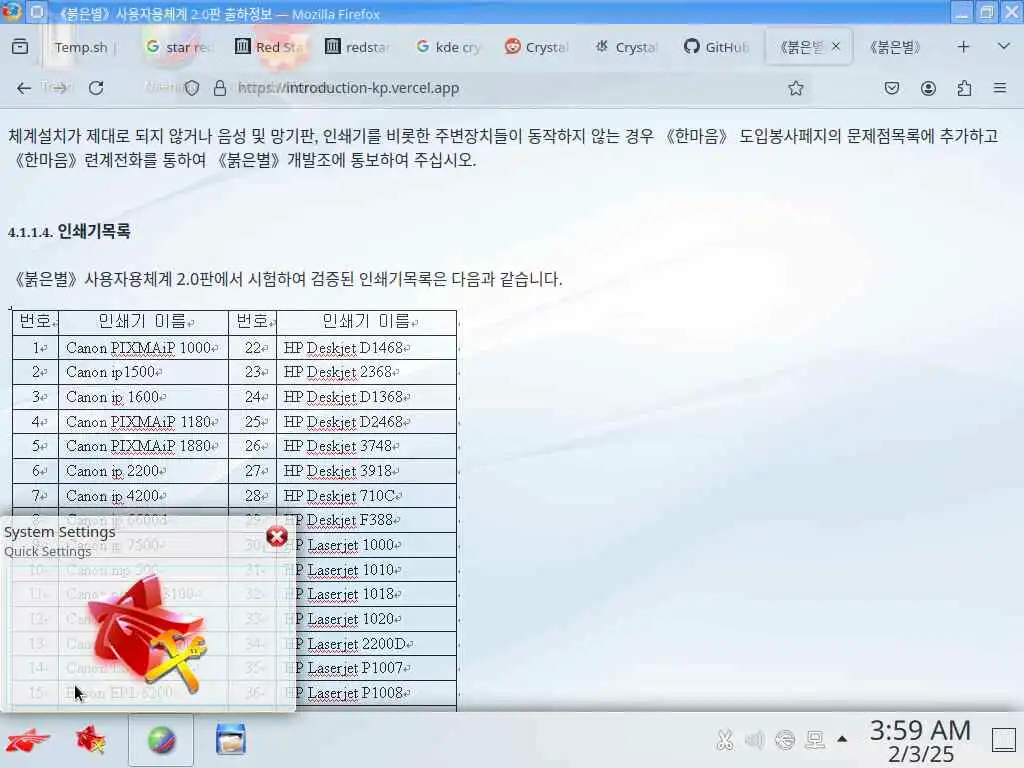Select the HP Deskjet F388 cell
Viewport: 1024px width, 768px height.
(366, 520)
